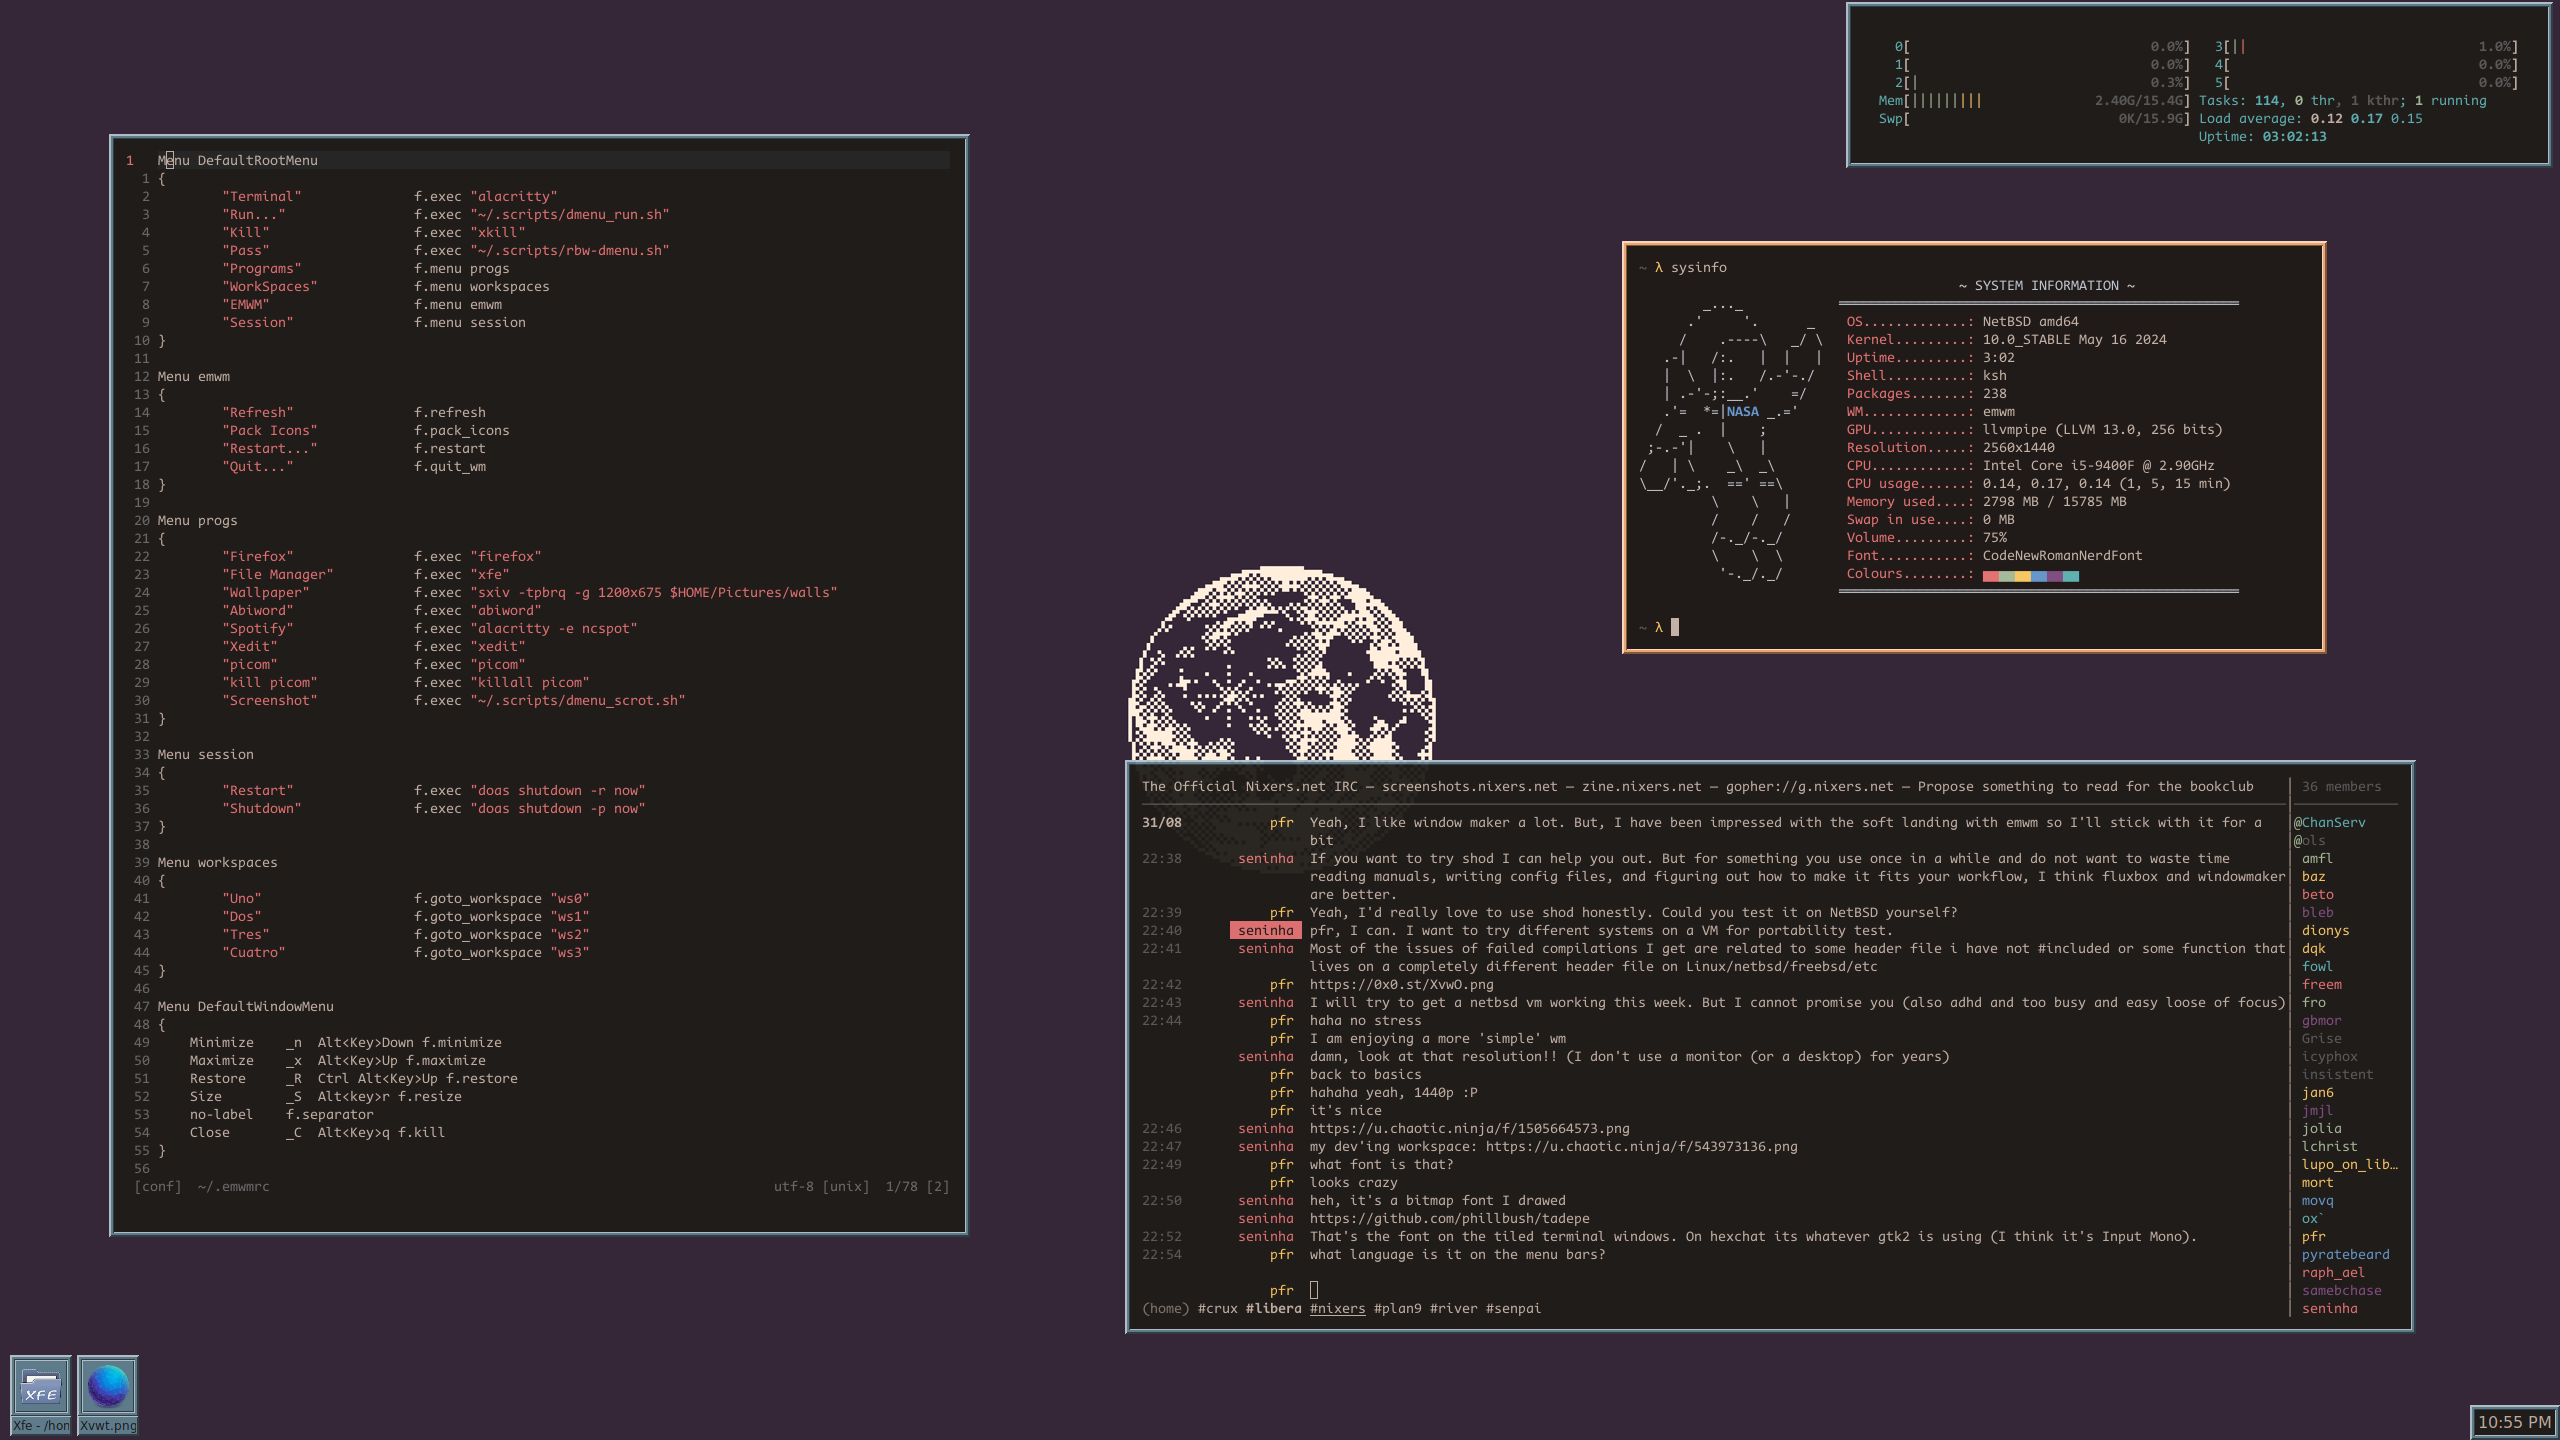Viewport: 2560px width, 1440px height.
Task: Switch to the #libera channel tab
Action: pos(1273,1308)
